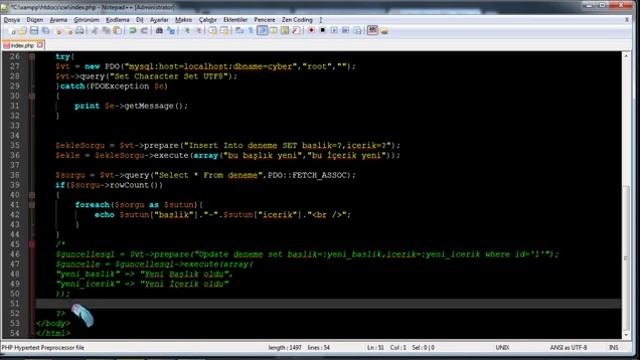Open the question mark help menu
This screenshot has height=360, width=640.
coord(321,20)
